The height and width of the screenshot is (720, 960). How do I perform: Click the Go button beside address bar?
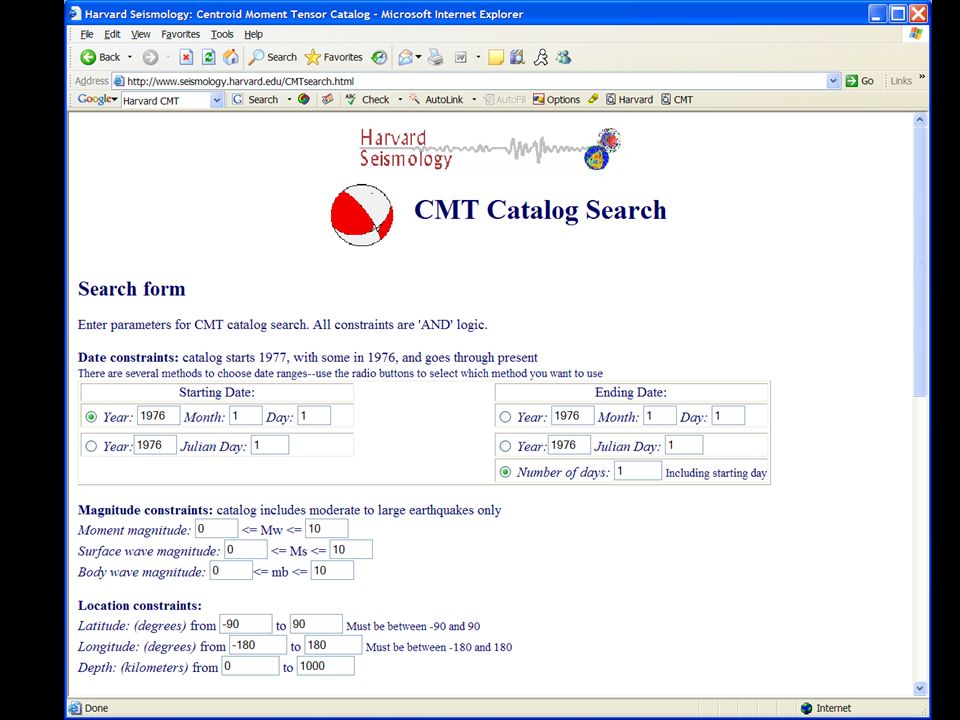[x=860, y=81]
